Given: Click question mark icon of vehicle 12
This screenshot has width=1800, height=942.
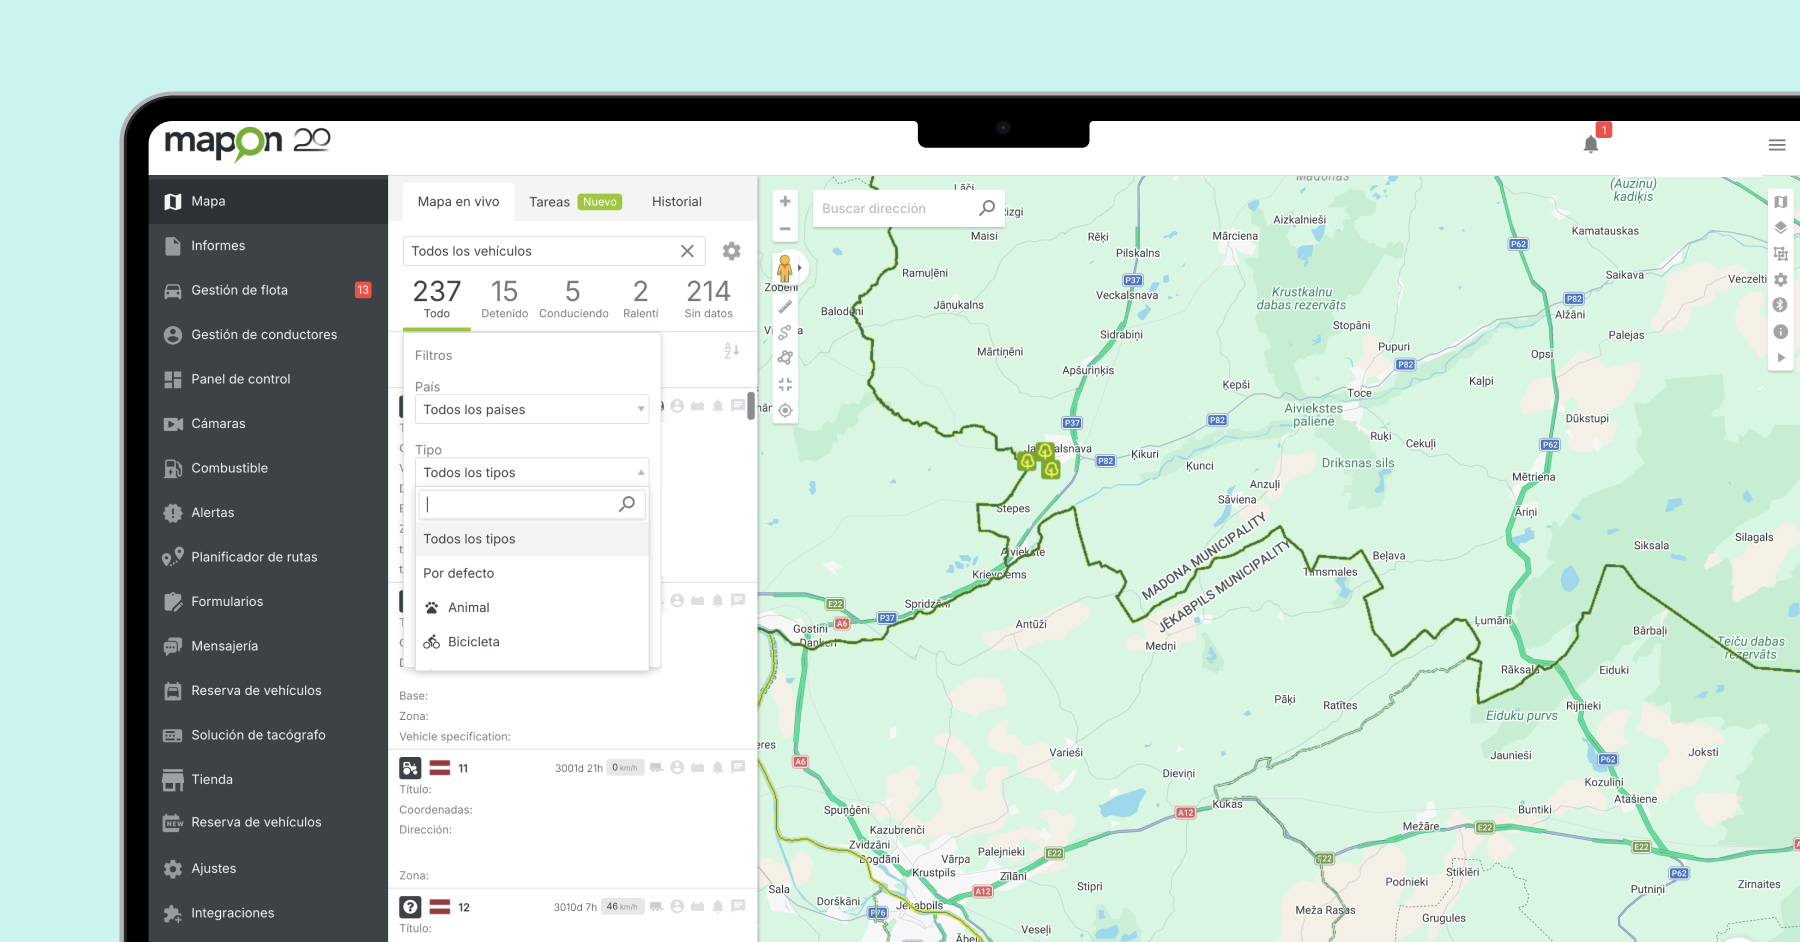Looking at the screenshot, I should 410,907.
